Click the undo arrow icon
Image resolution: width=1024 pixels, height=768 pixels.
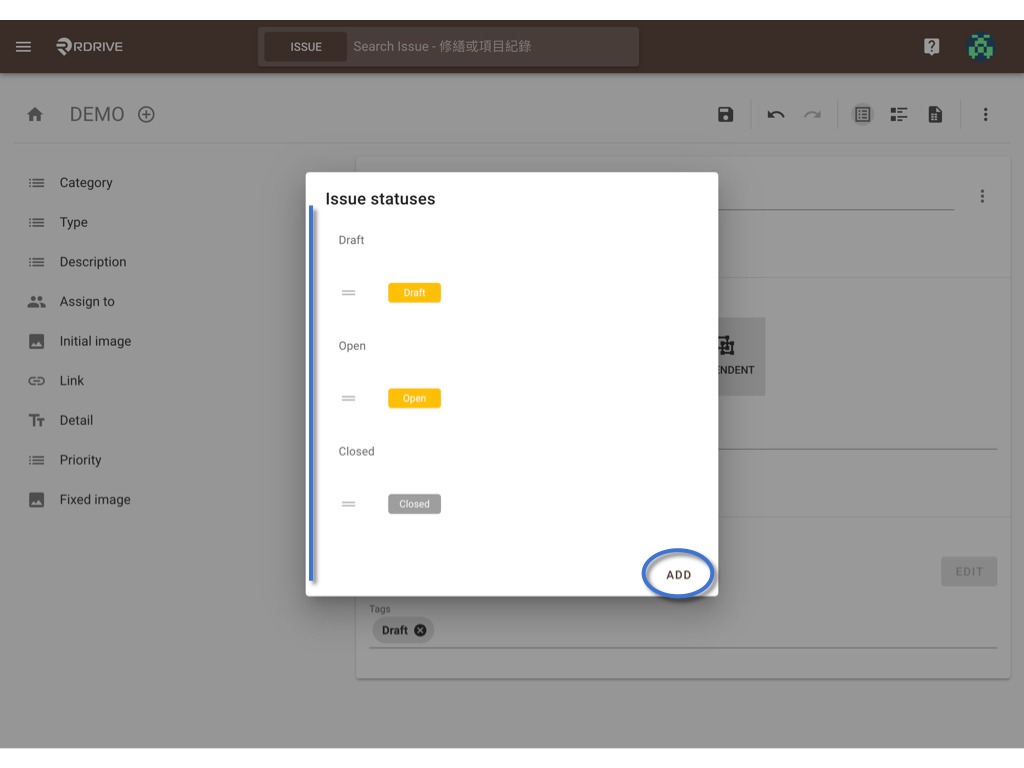click(x=776, y=115)
